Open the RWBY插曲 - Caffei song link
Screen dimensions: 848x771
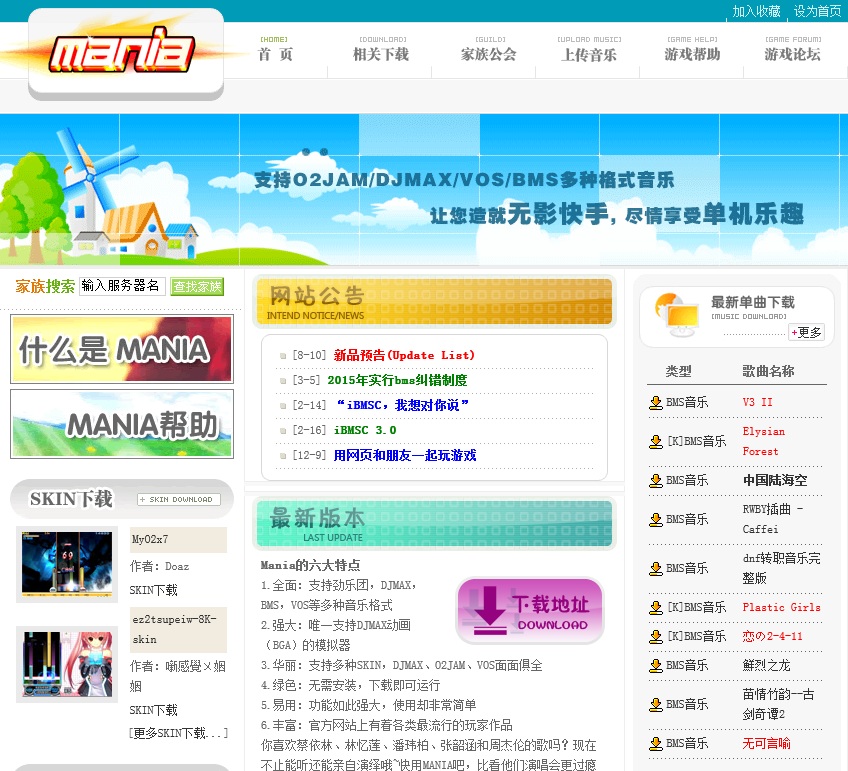tap(772, 520)
